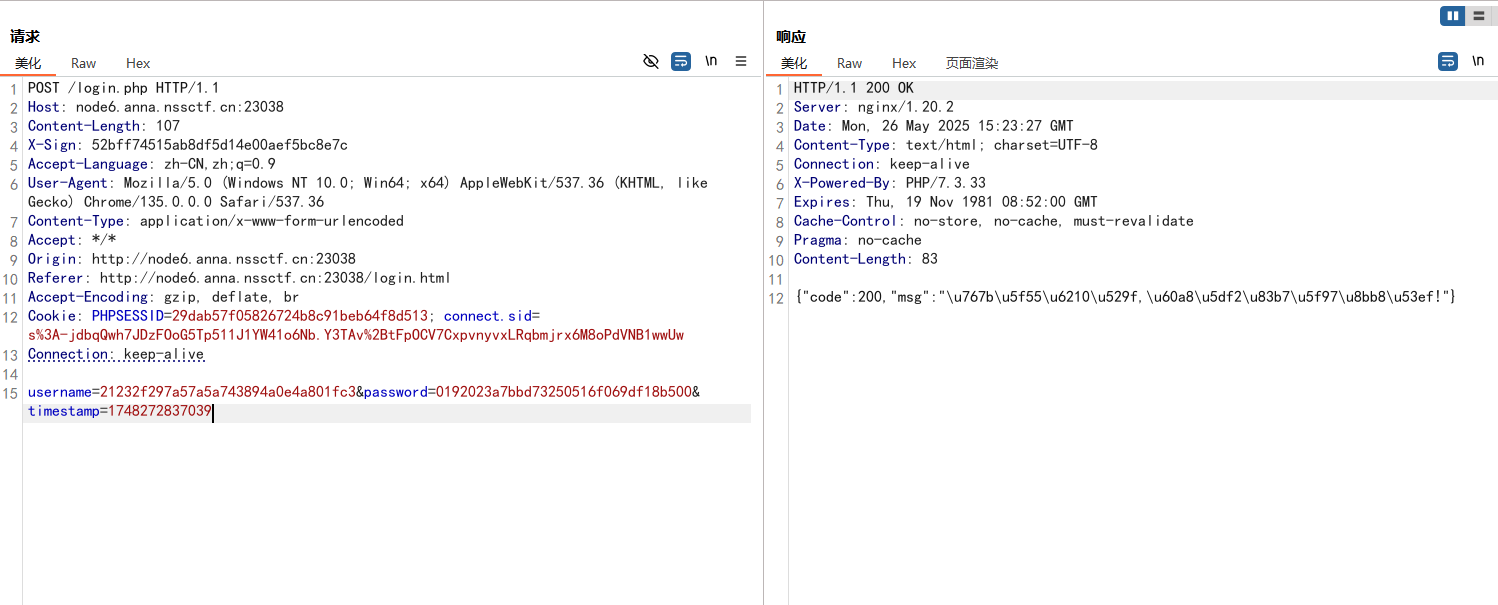Open the response Raw tab
This screenshot has height=605, width=1498.
coord(850,63)
